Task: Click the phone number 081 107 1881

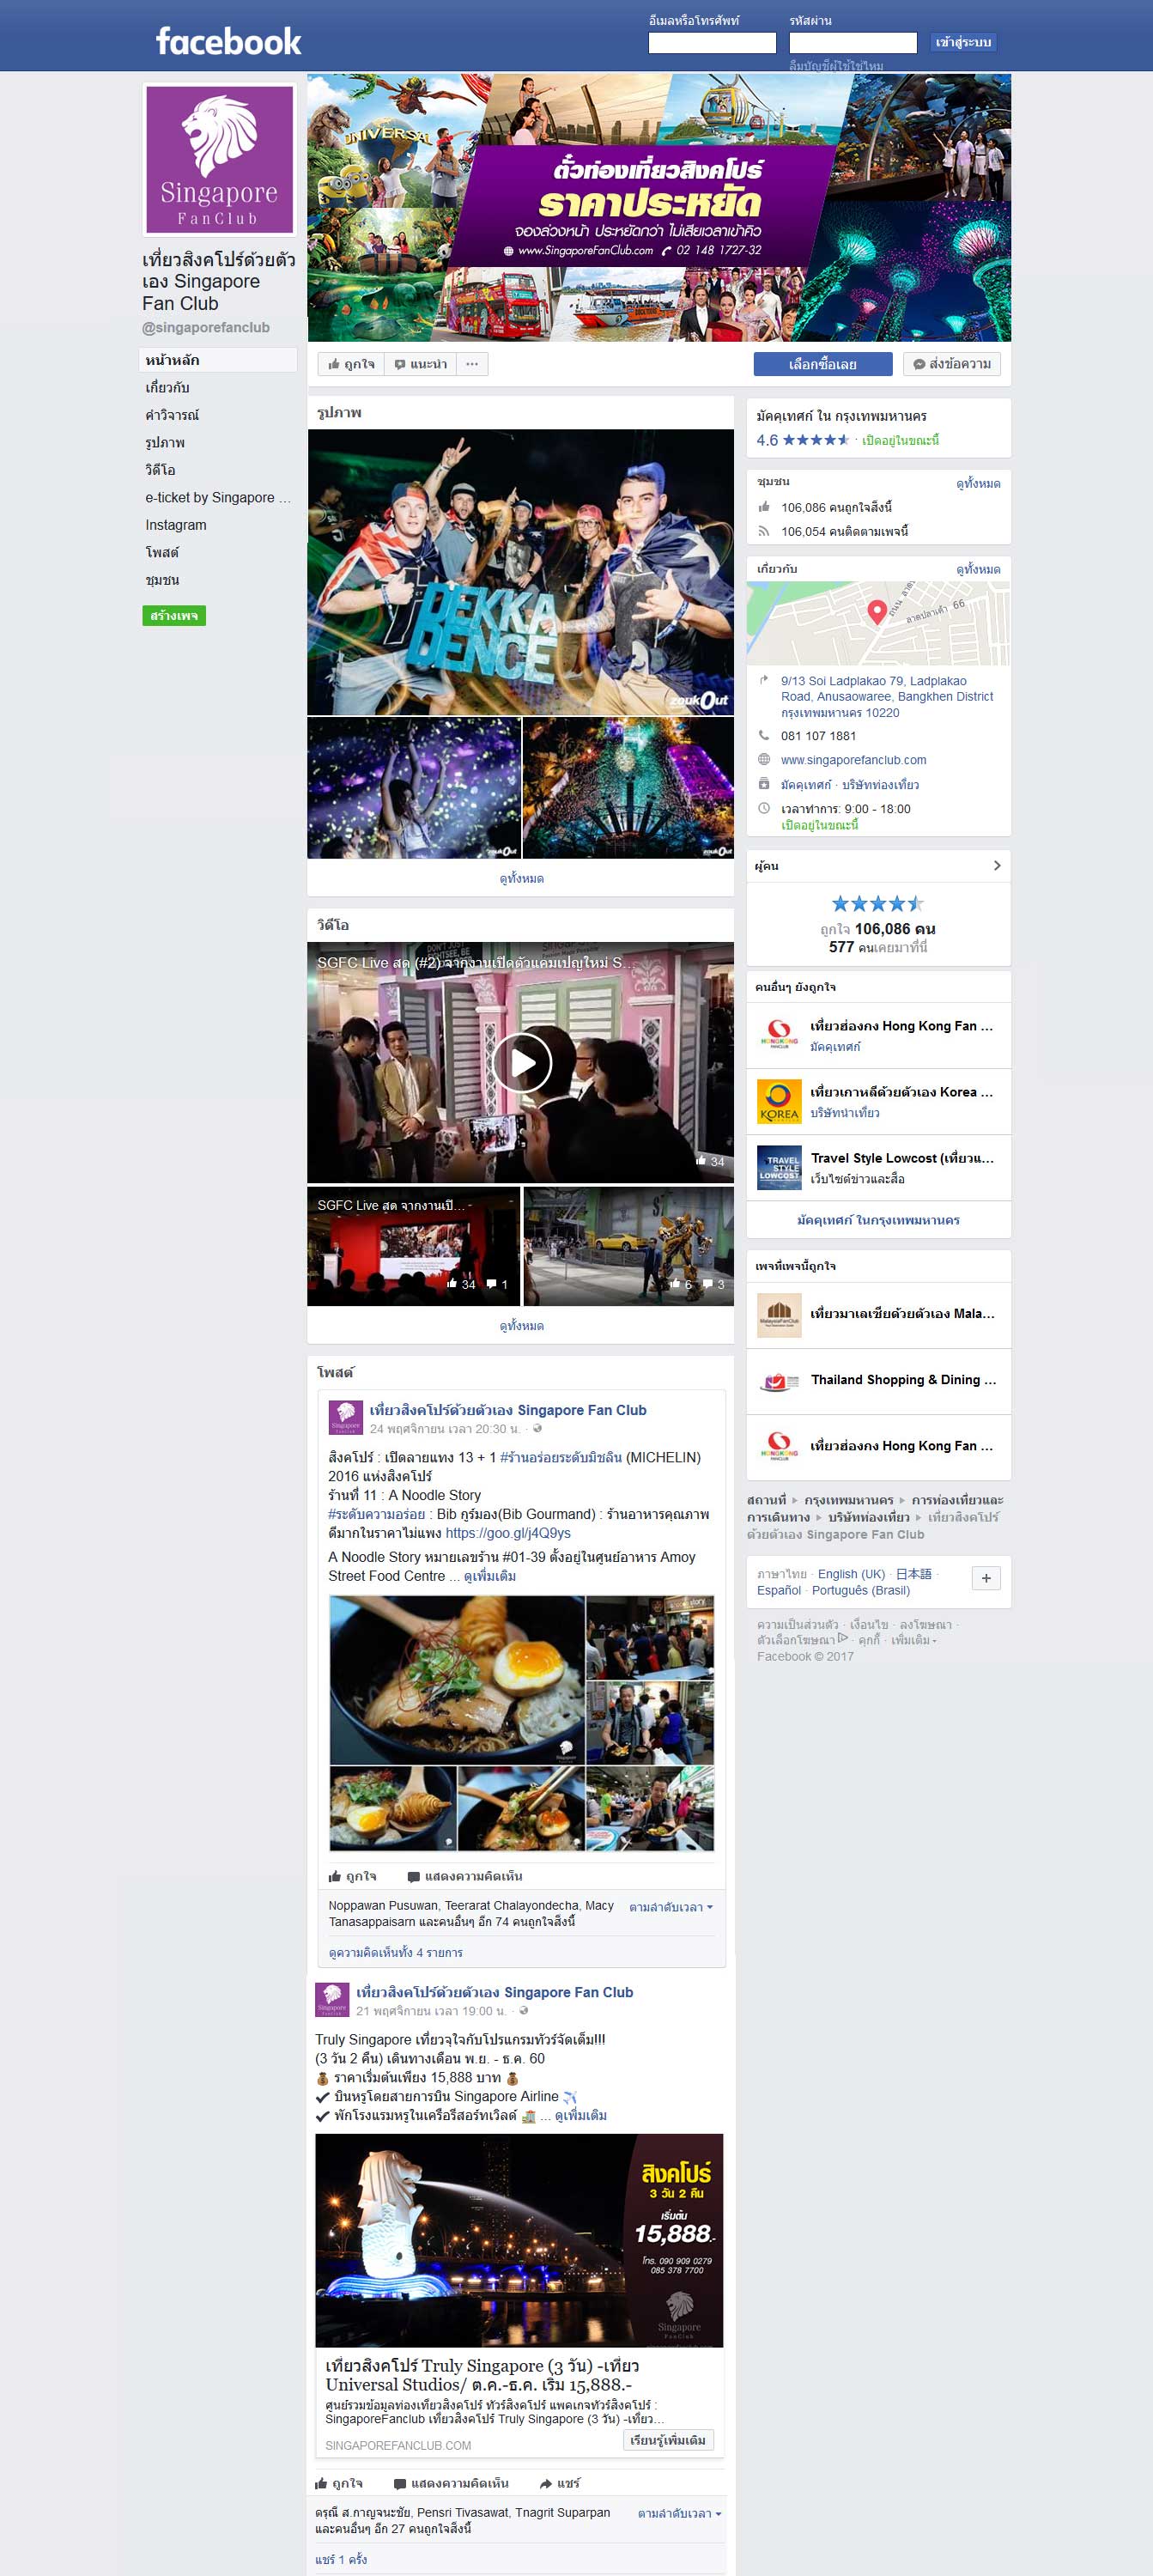Action: (x=818, y=736)
